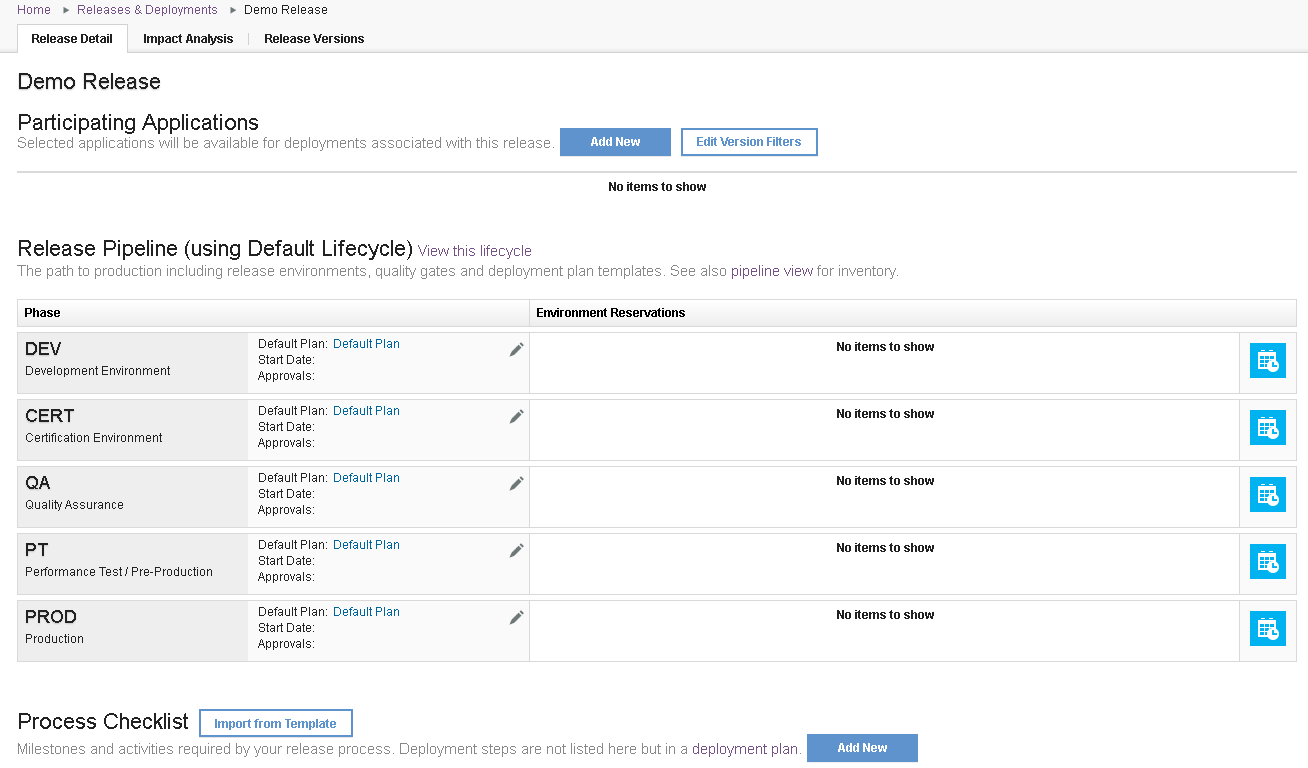Open the Default Plan for DEV

pyautogui.click(x=366, y=343)
